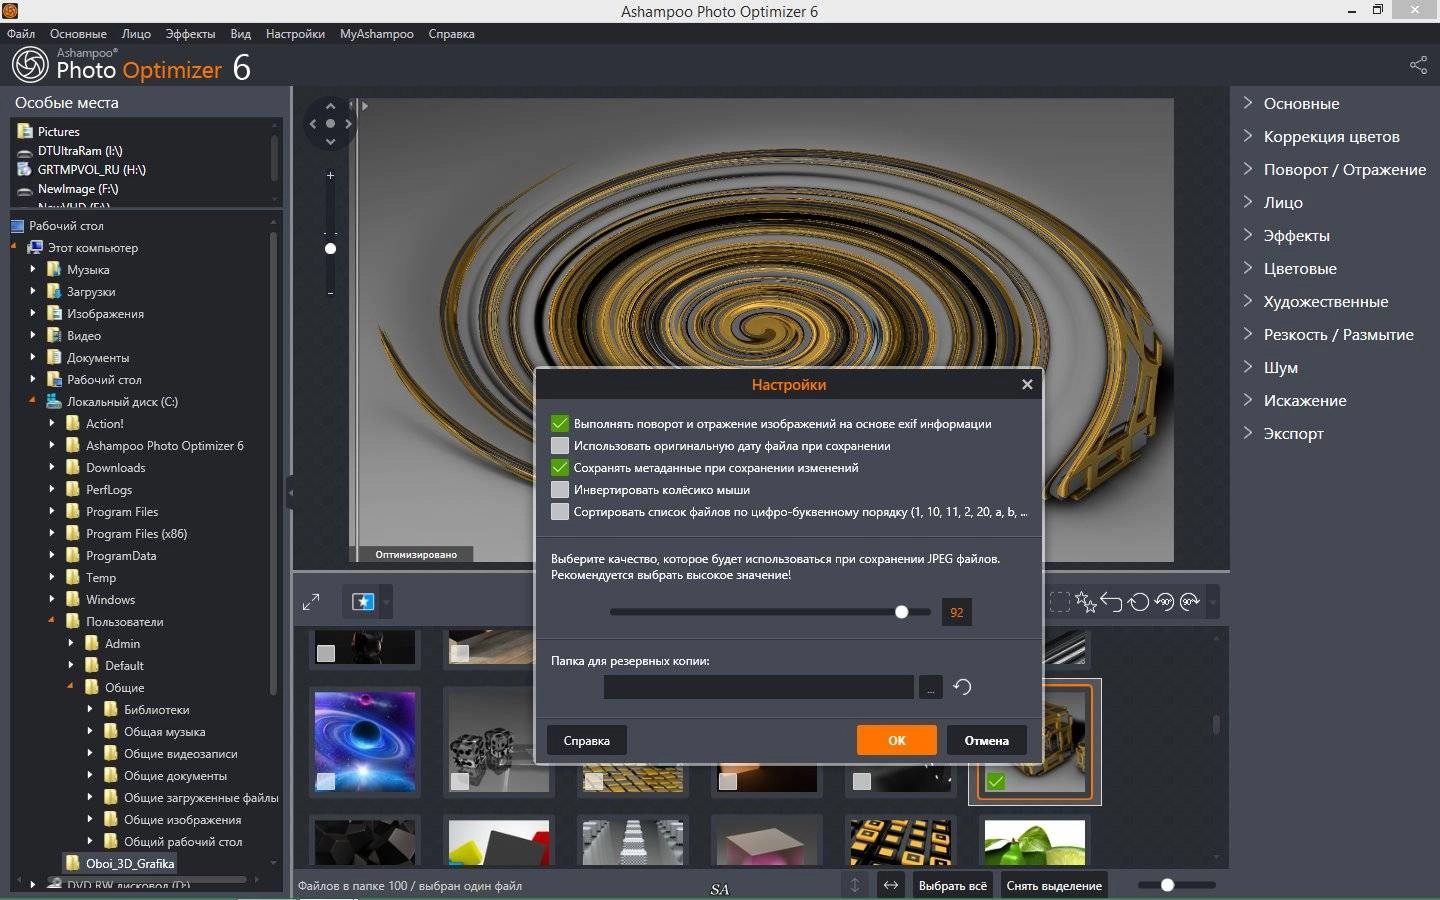Expand the Музыка folder tree node
Viewport: 1440px width, 900px height.
pyautogui.click(x=33, y=269)
